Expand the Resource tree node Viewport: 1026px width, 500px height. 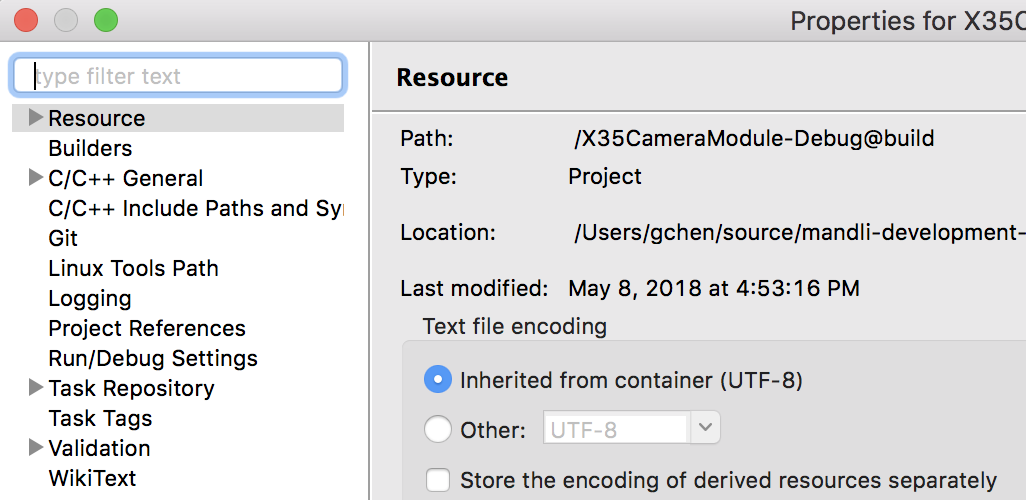pyautogui.click(x=36, y=118)
